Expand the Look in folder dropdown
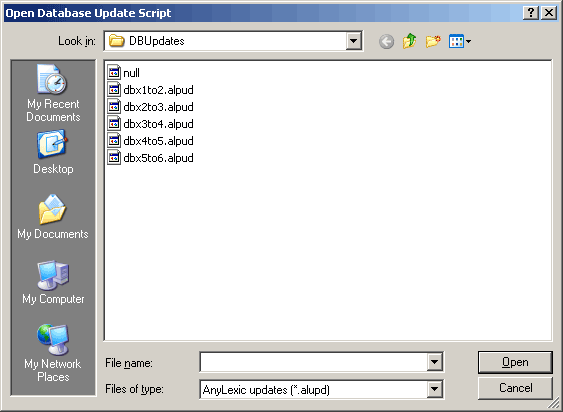Viewport: 563px width, 412px height. [353, 41]
